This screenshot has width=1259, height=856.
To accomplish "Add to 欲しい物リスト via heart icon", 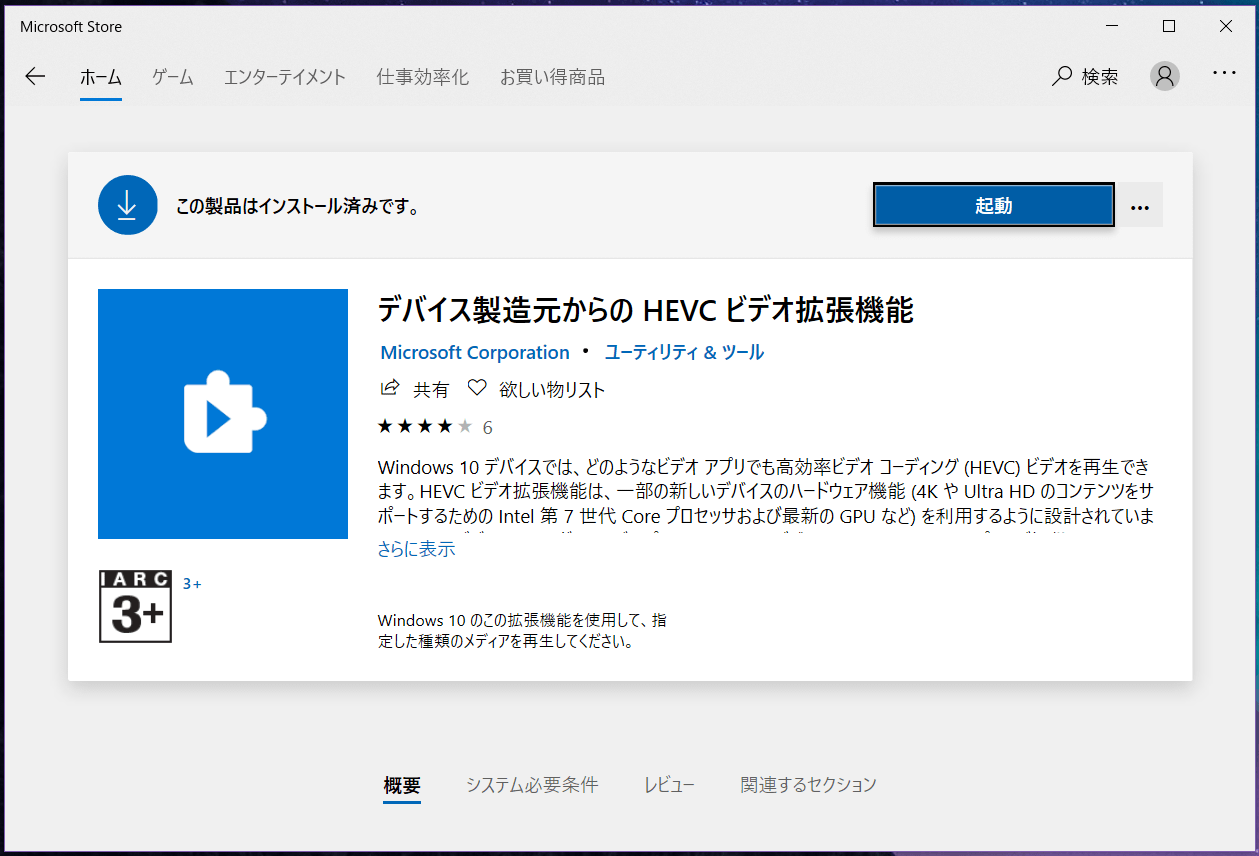I will [477, 388].
